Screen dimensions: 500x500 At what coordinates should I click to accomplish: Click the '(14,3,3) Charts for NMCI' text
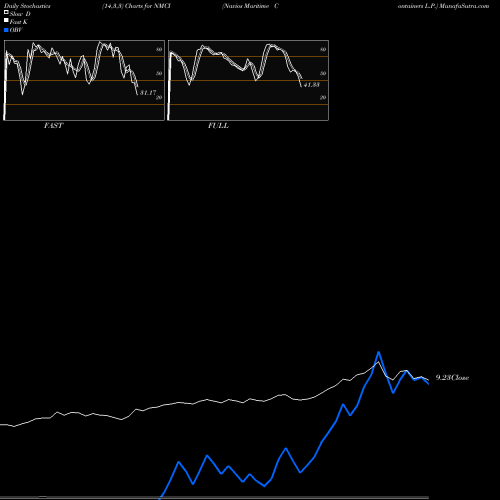137,6
